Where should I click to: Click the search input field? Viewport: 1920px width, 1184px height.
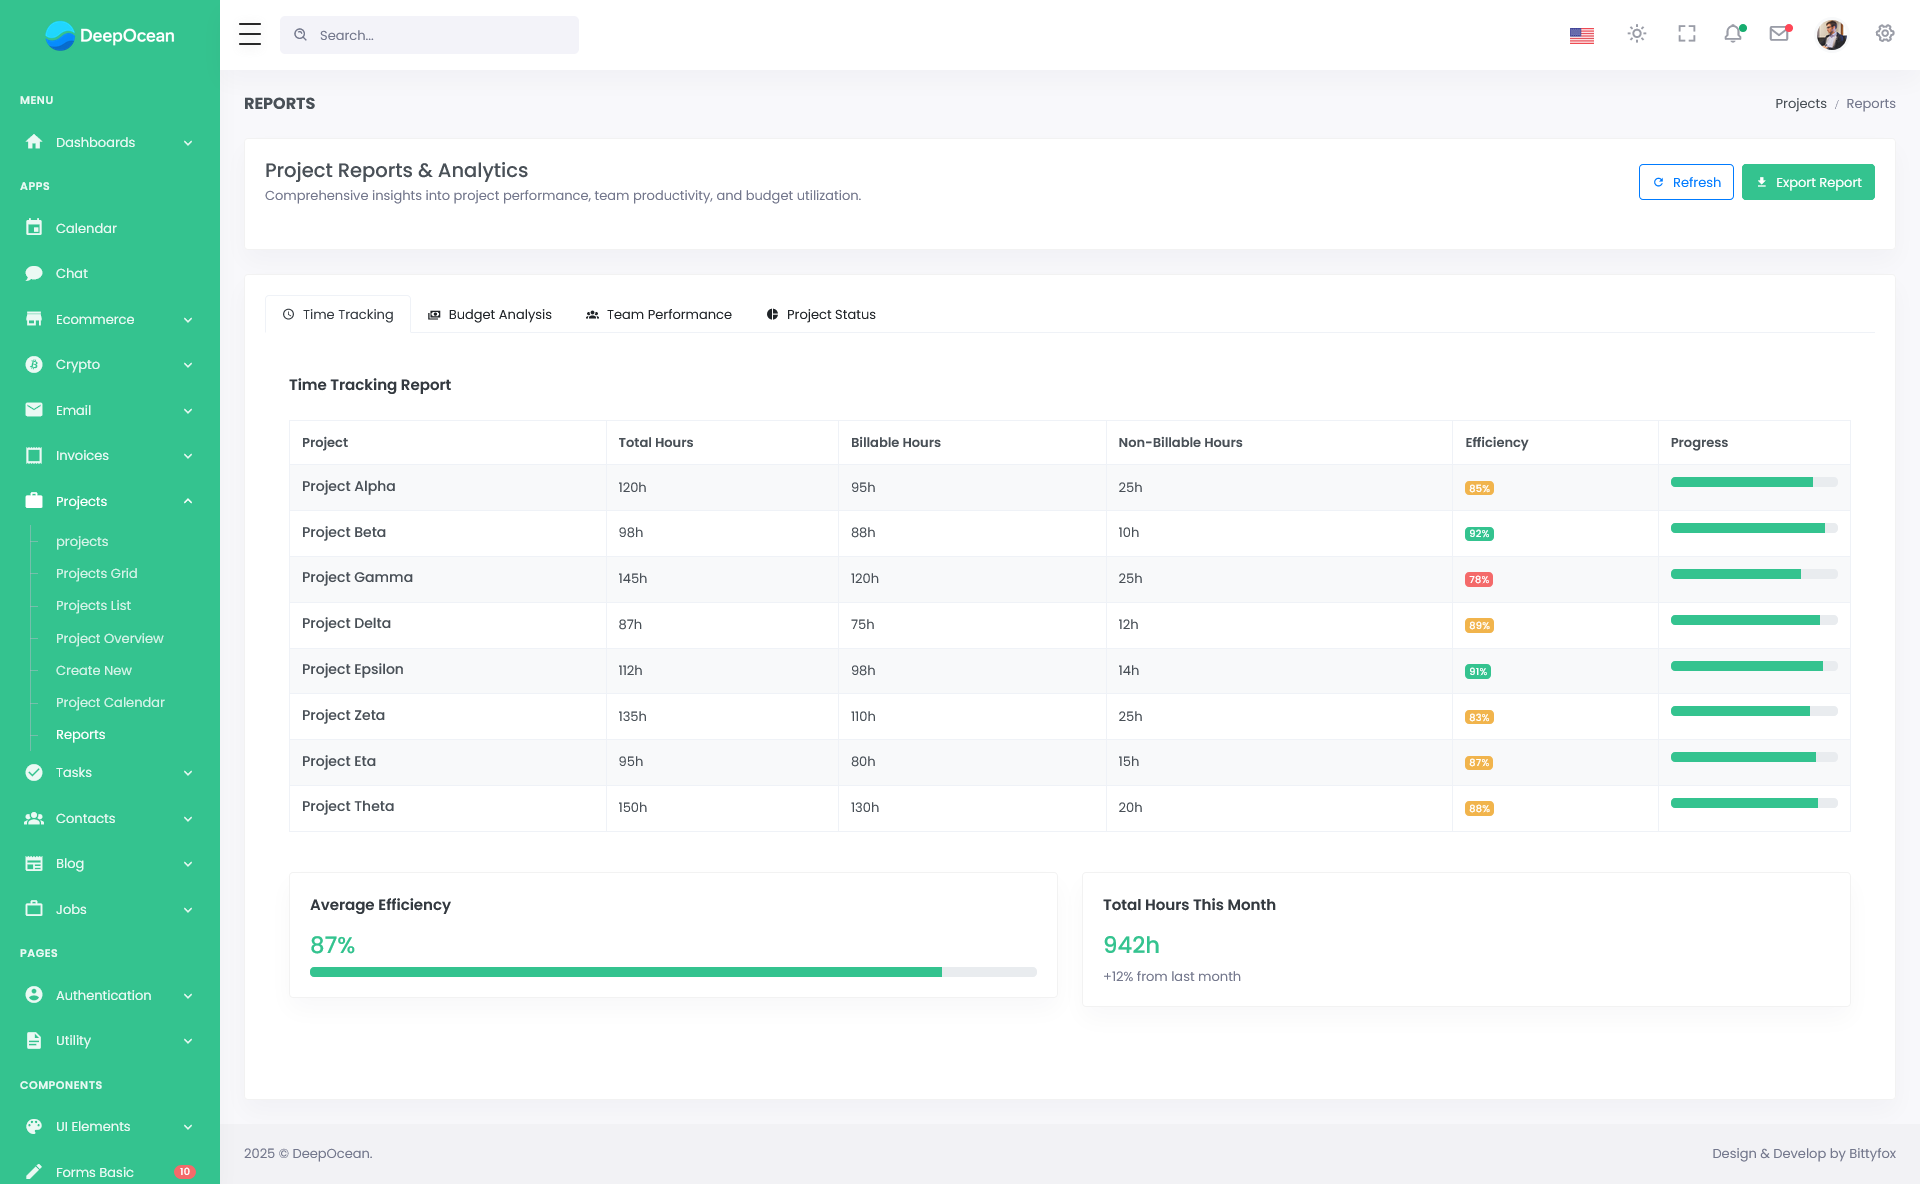(430, 34)
